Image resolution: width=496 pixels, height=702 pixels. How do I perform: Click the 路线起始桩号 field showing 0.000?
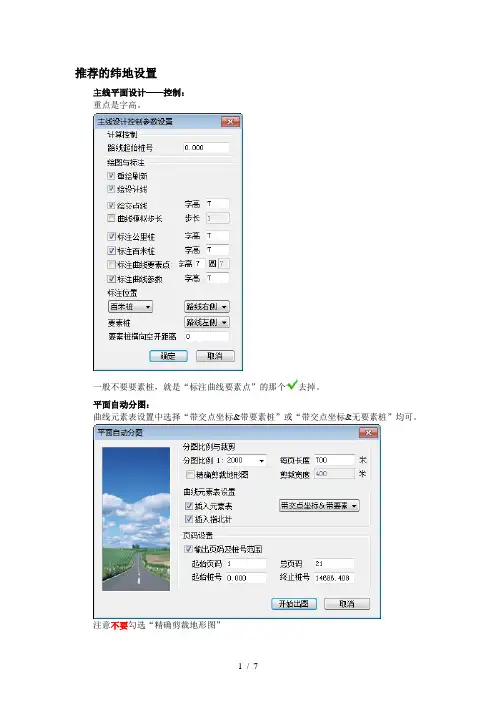click(206, 147)
